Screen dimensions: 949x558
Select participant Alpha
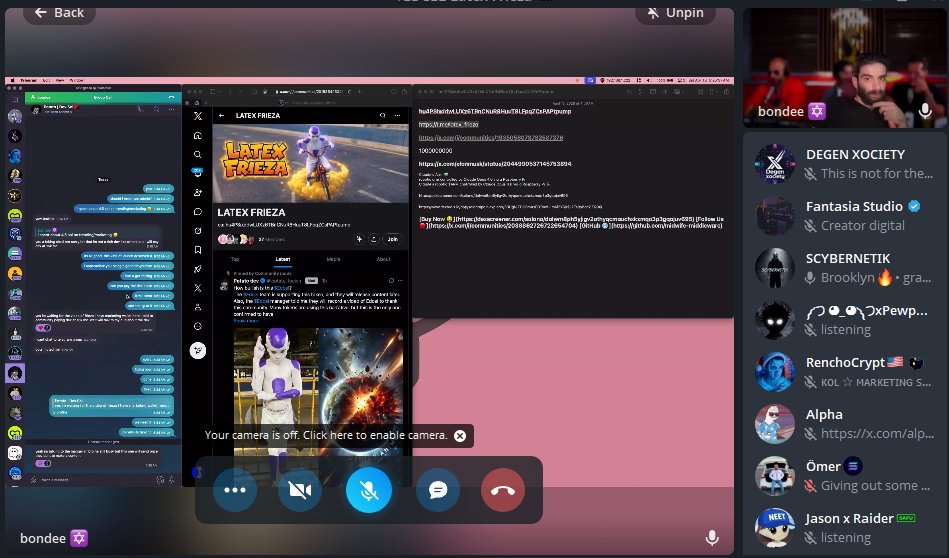point(845,424)
